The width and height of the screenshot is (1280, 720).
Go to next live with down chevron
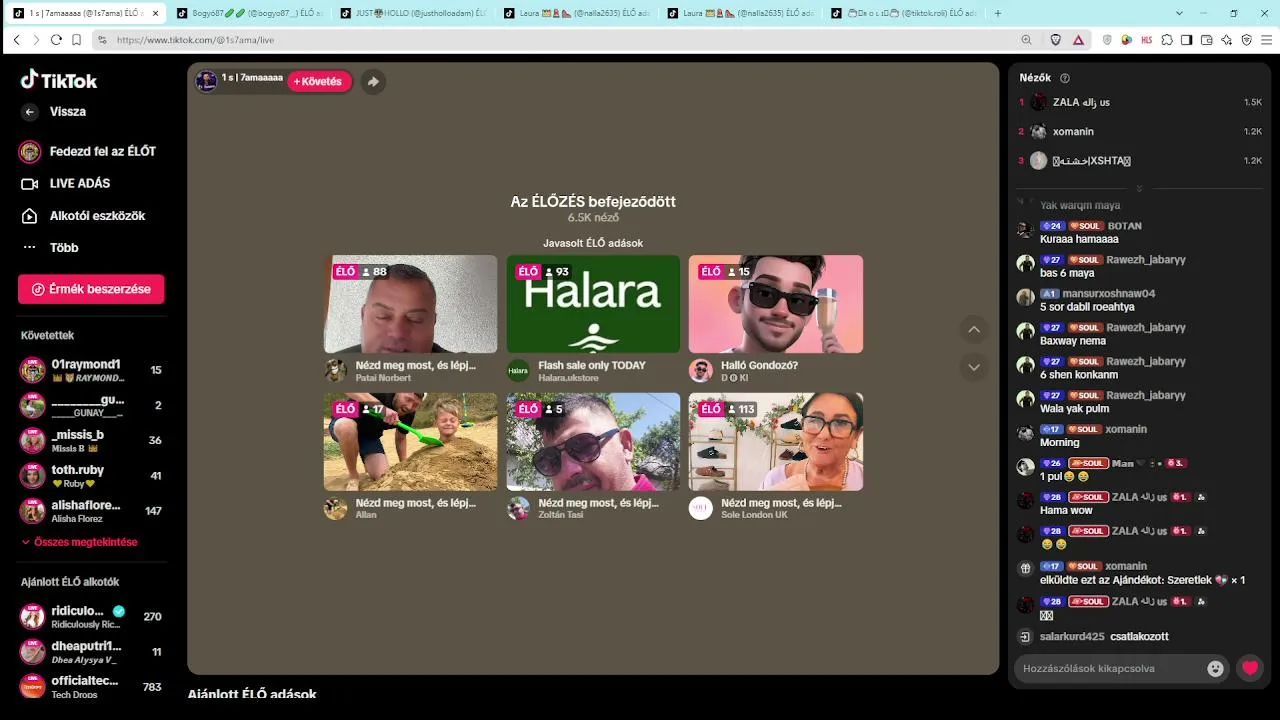click(x=974, y=367)
